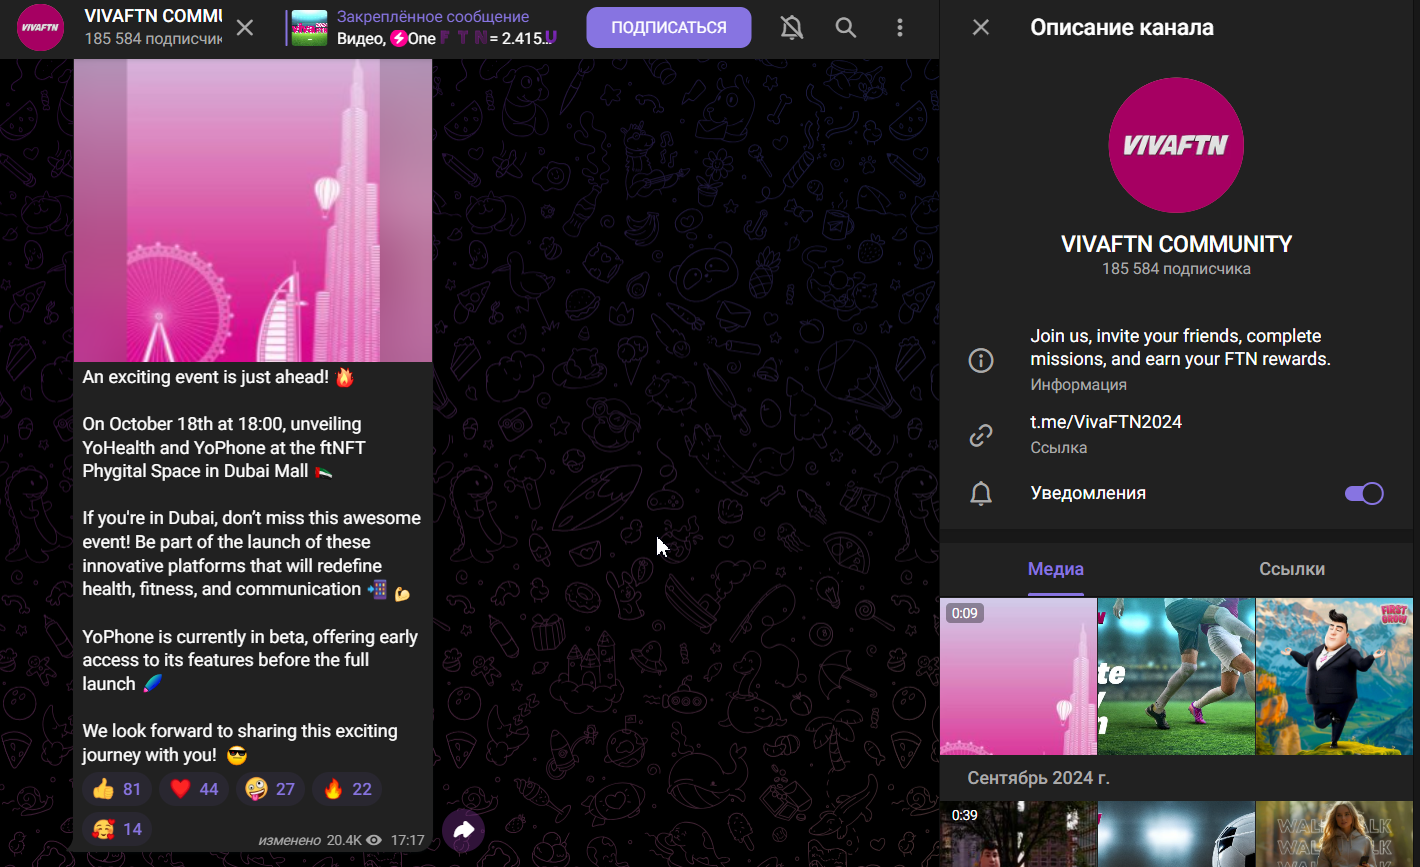The width and height of the screenshot is (1420, 867).
Task: Switch to the Ссылки tab
Action: coord(1292,569)
